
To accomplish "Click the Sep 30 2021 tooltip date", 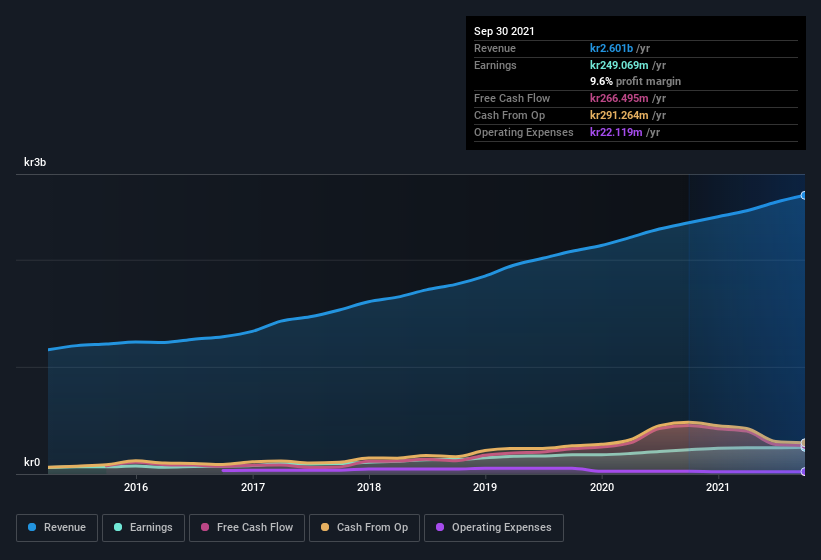I will click(x=504, y=31).
